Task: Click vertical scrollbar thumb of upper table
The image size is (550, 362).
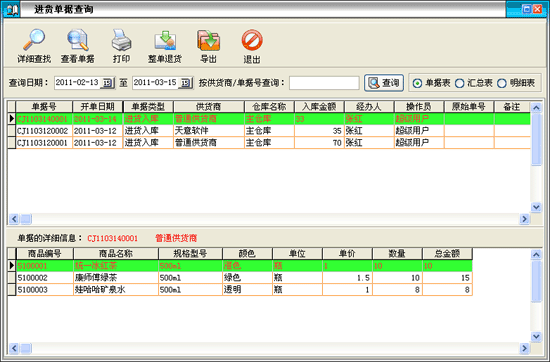Action: pyautogui.click(x=536, y=139)
